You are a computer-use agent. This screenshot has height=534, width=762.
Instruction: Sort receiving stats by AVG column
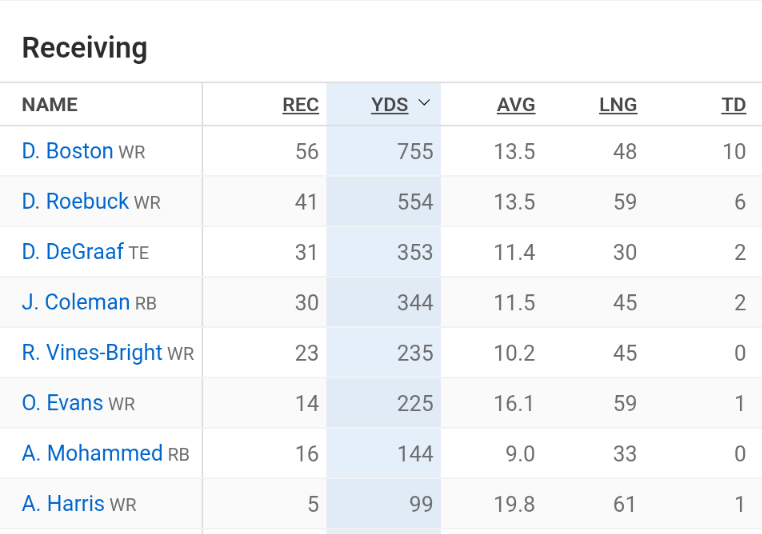(x=515, y=105)
